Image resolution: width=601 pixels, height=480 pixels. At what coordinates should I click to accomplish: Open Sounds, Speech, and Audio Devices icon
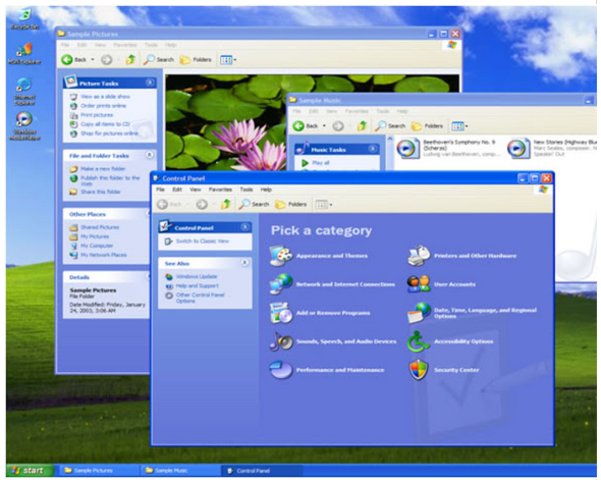click(281, 341)
